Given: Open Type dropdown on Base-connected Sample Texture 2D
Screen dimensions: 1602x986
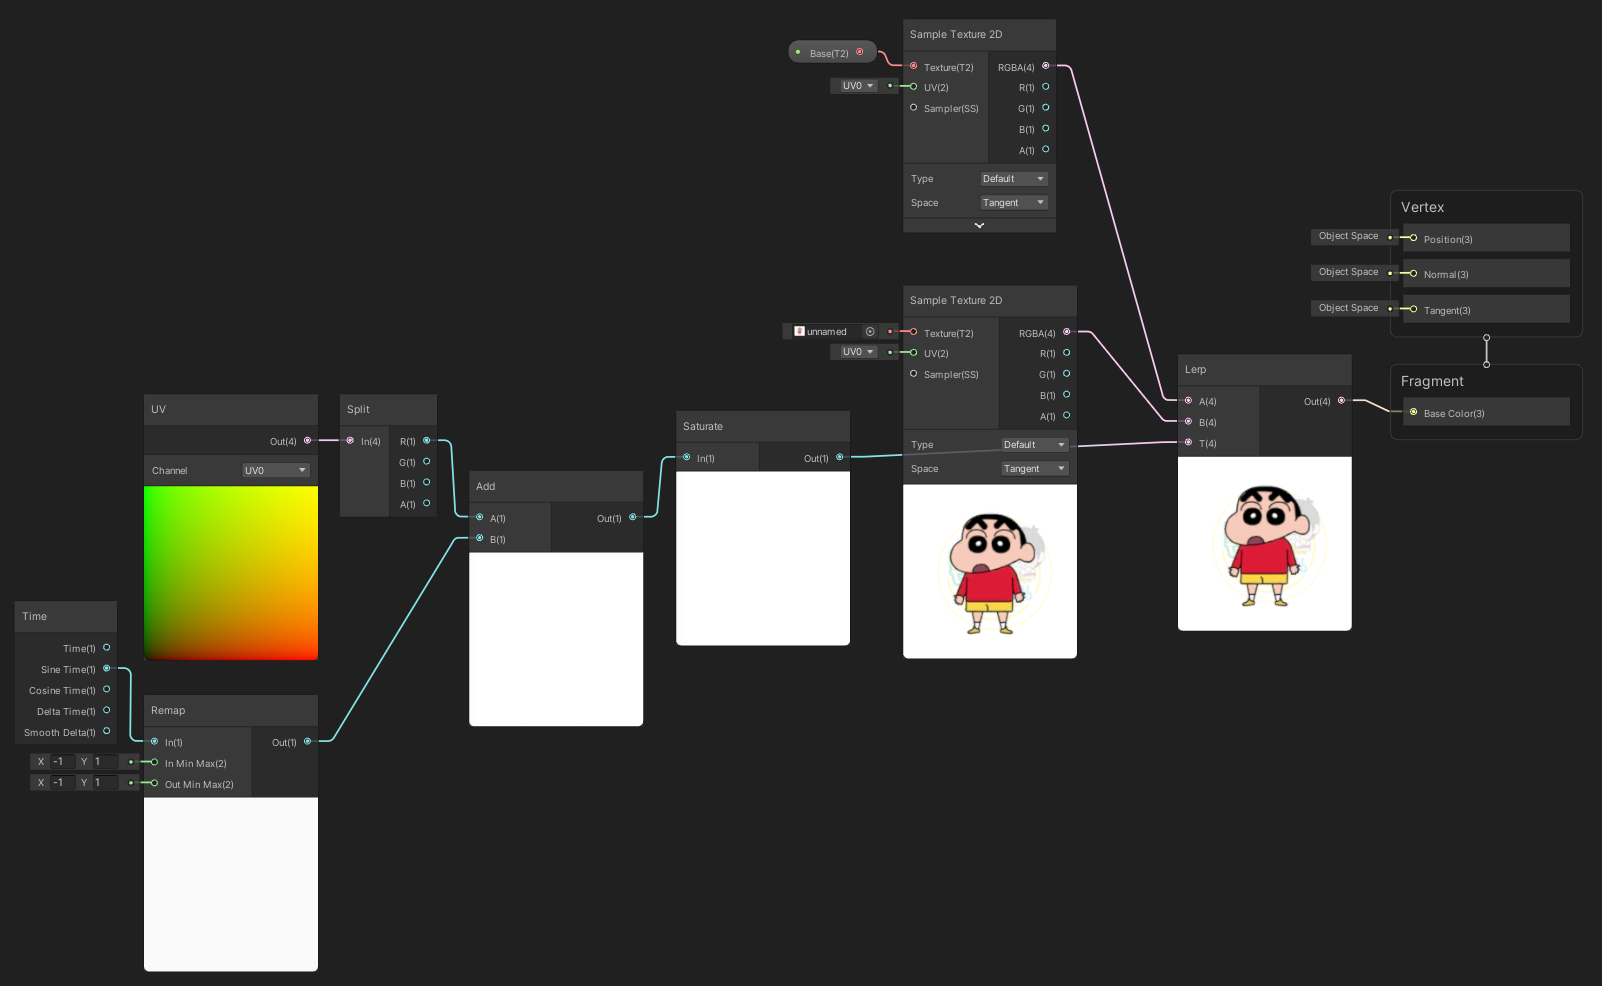Looking at the screenshot, I should [1013, 179].
